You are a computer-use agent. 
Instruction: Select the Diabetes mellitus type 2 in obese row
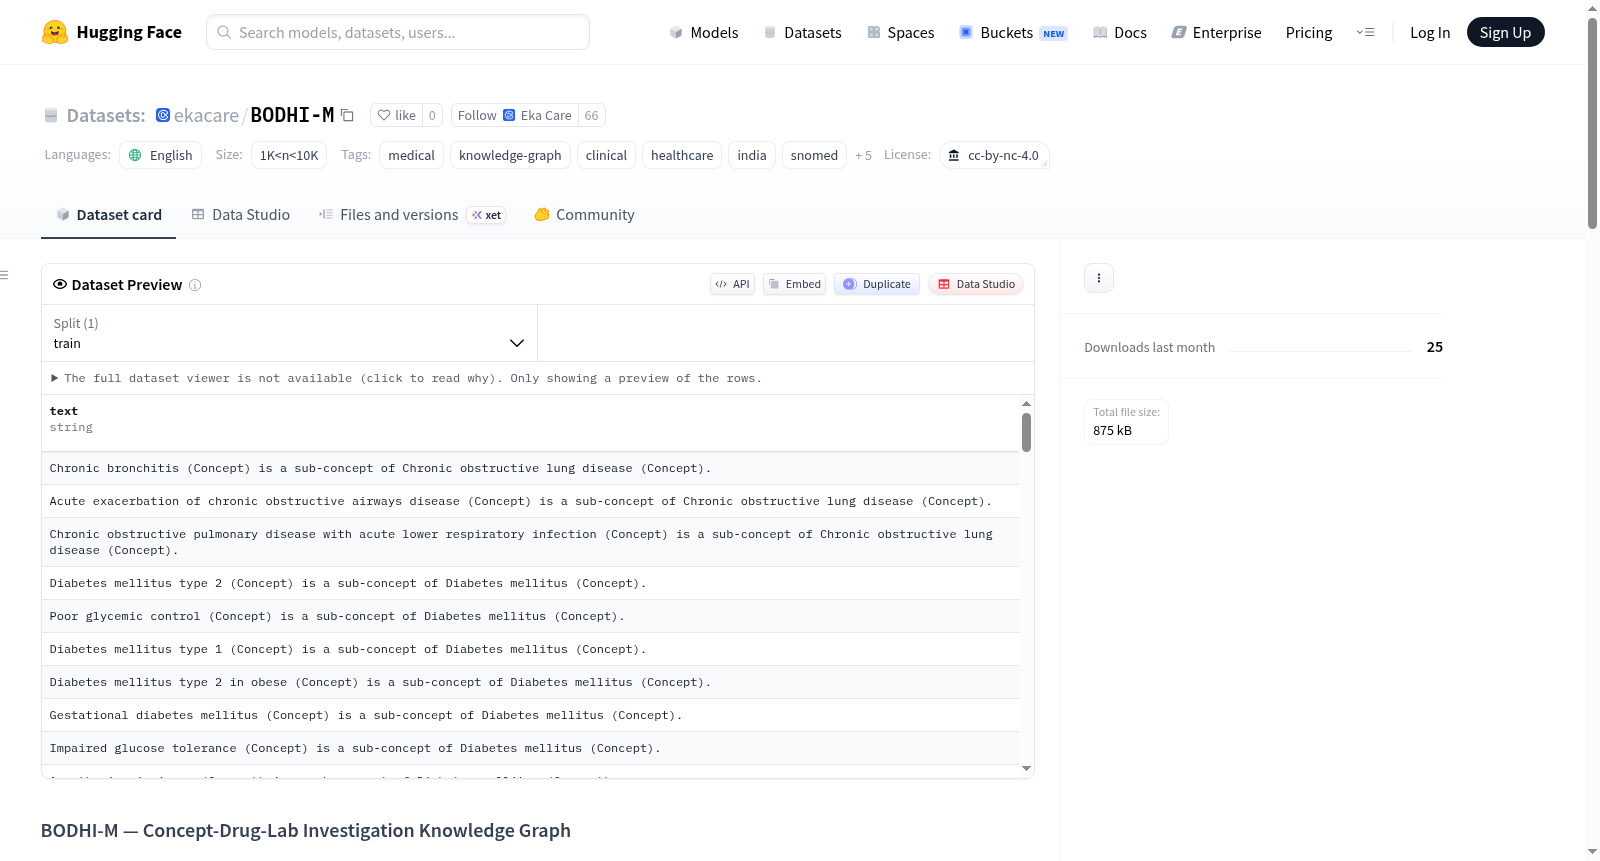pos(530,682)
